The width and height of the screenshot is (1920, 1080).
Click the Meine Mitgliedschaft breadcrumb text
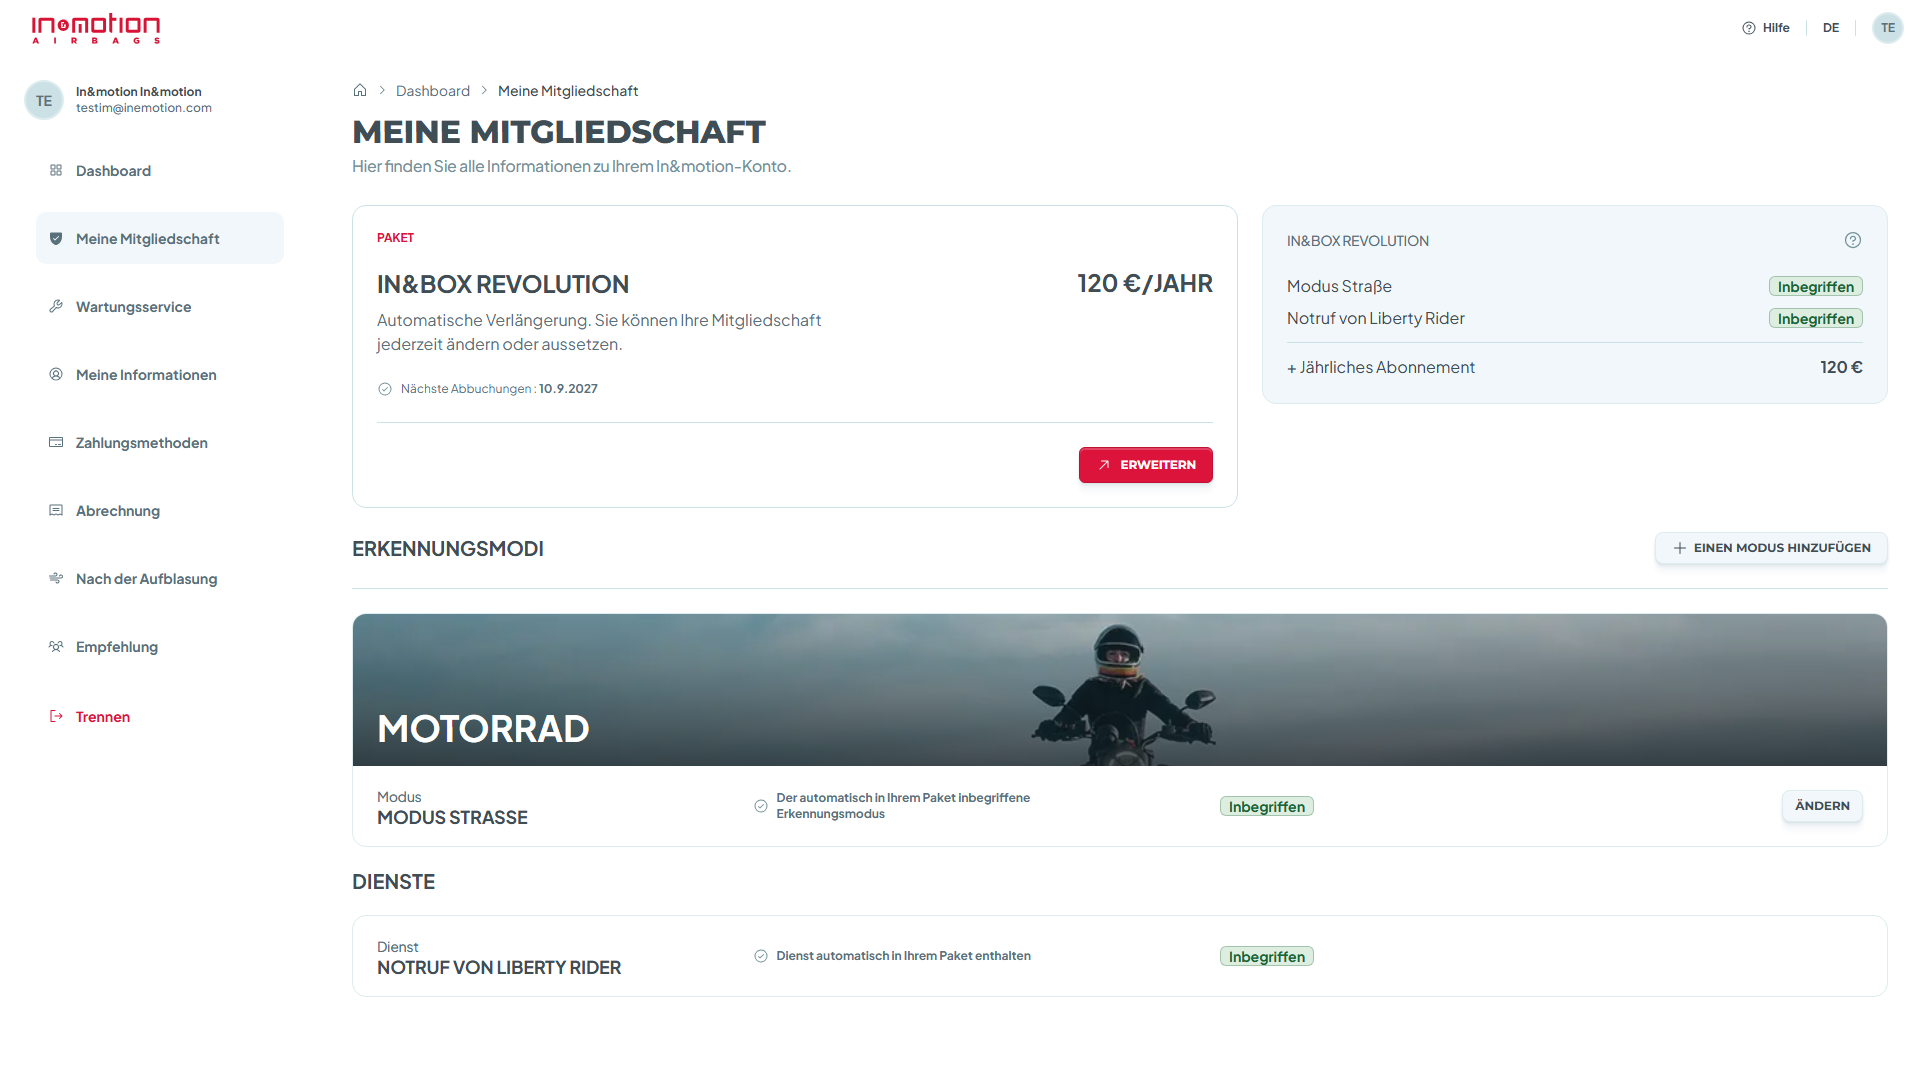tap(568, 91)
